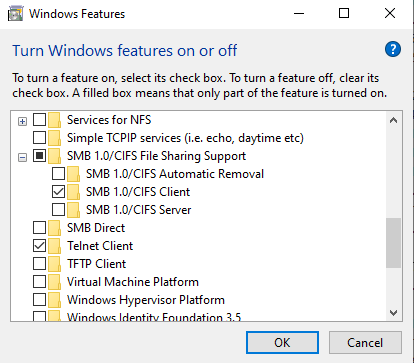Select the 'Simple TCPIP services' row label
The width and height of the screenshot is (414, 363).
(185, 138)
